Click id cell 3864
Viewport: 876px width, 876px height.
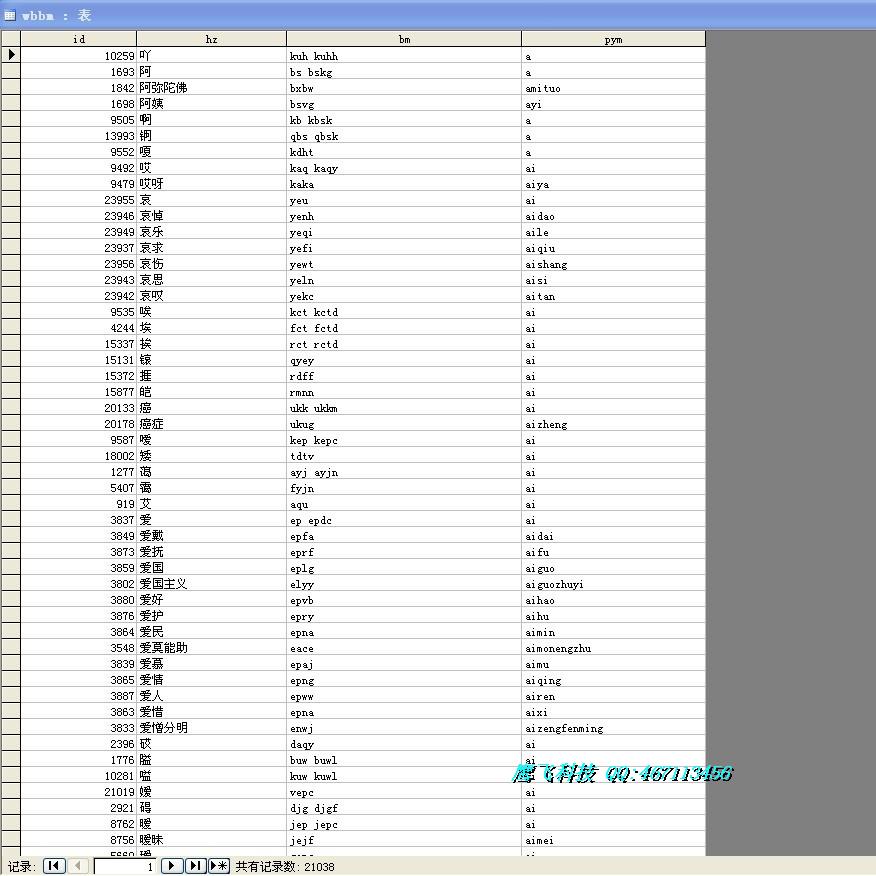point(79,632)
